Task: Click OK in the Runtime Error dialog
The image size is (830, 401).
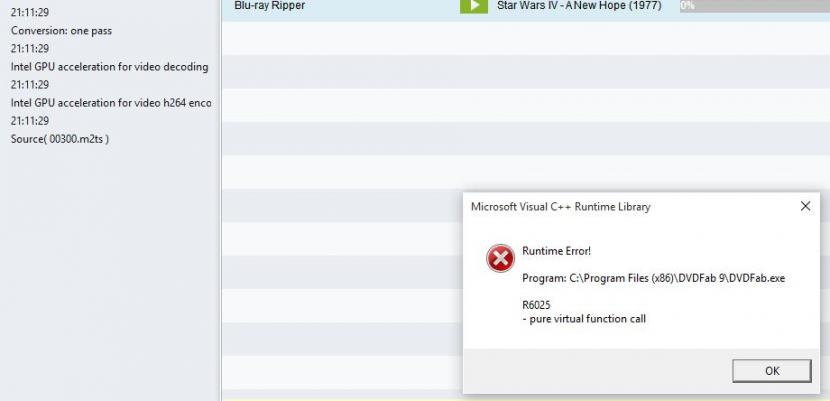Action: click(772, 371)
